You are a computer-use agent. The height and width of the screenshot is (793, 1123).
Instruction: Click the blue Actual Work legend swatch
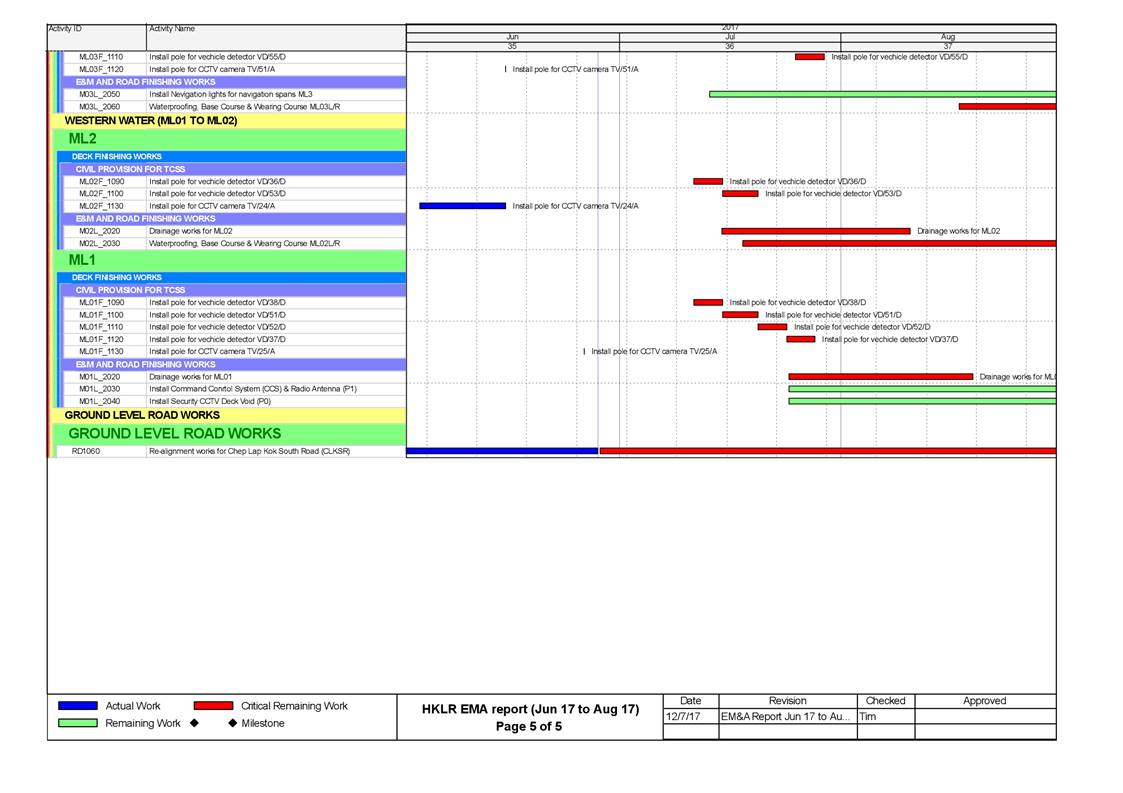pos(78,706)
